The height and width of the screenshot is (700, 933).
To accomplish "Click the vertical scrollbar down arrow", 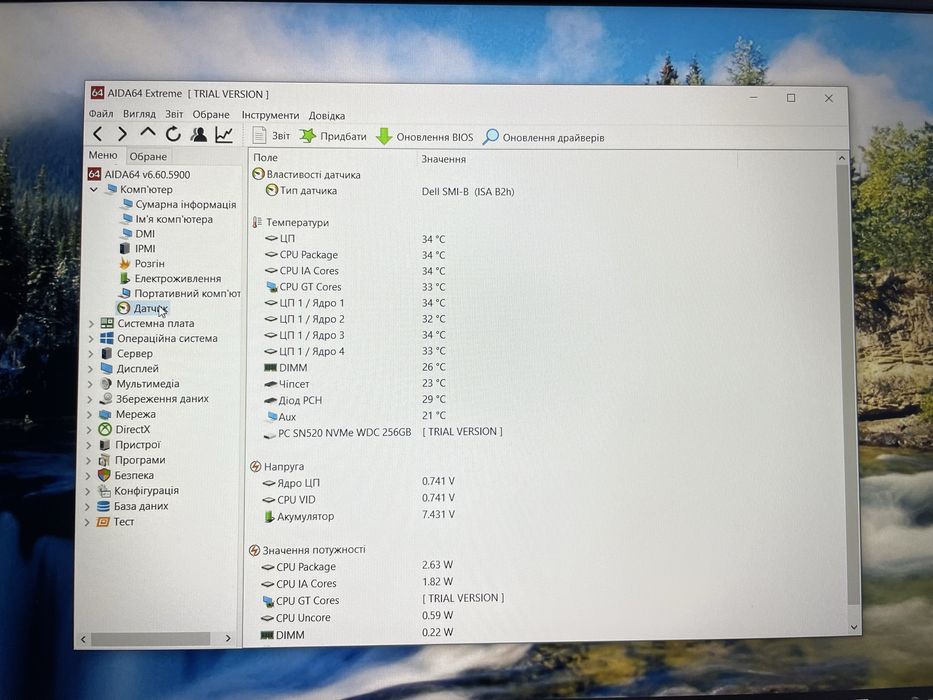I will click(x=854, y=627).
